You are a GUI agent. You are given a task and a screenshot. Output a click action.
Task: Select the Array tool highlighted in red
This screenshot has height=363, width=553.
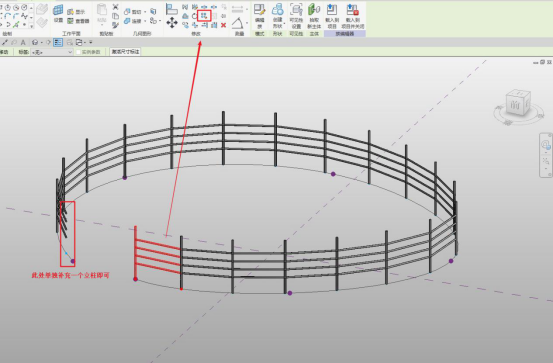tap(204, 16)
